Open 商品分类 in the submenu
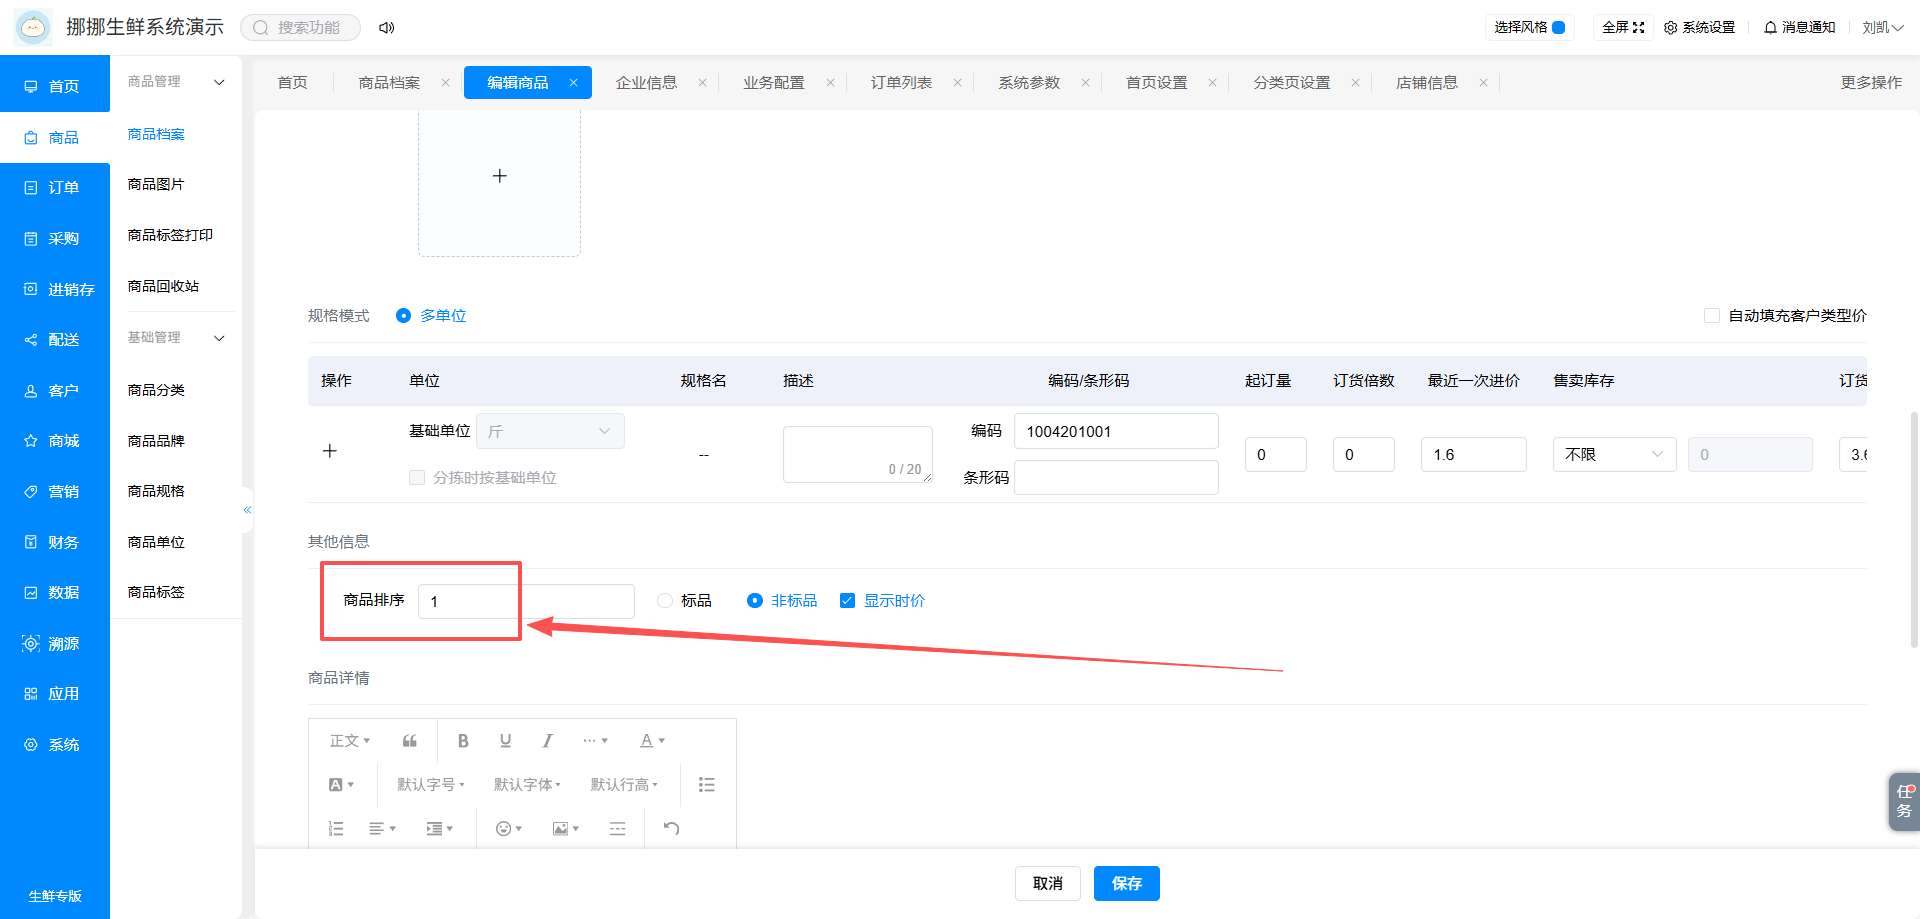The width and height of the screenshot is (1920, 919). (156, 390)
